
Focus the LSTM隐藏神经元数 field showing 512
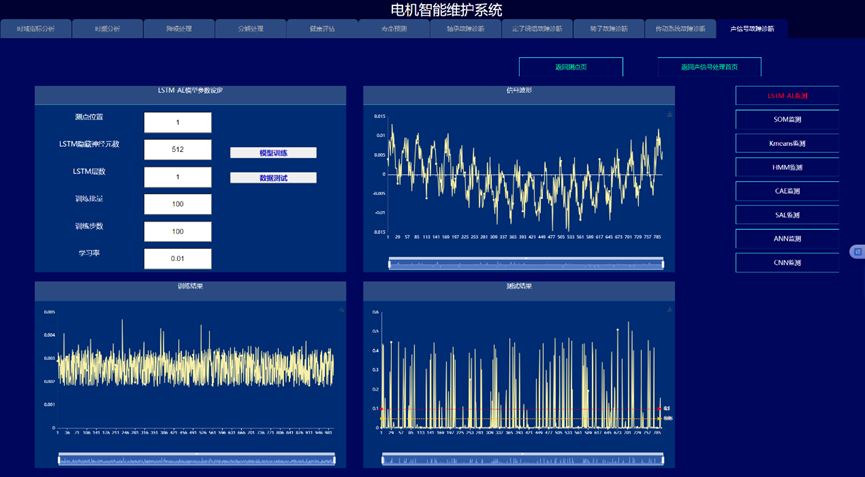pyautogui.click(x=177, y=150)
